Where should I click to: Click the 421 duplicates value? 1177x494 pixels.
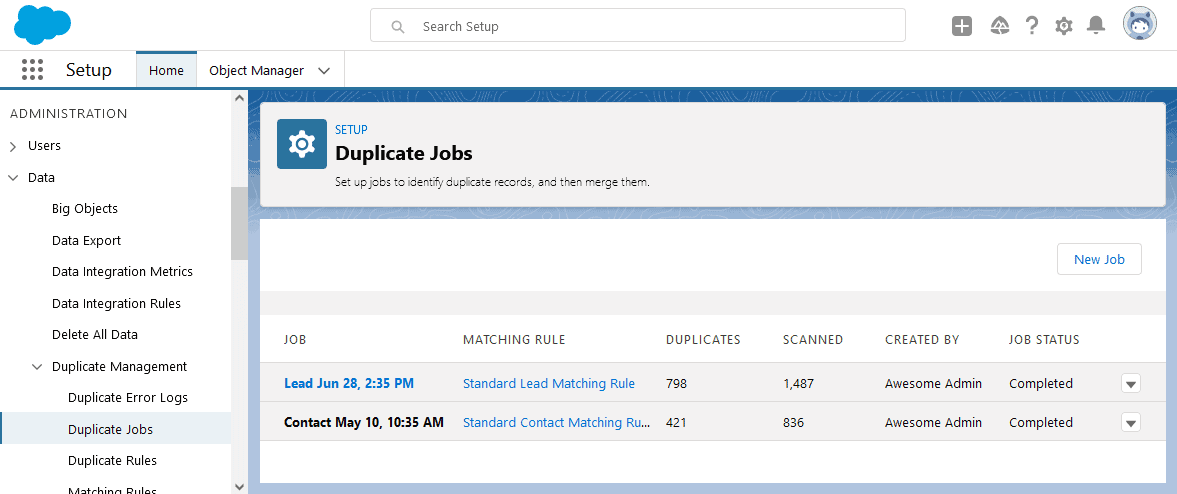(x=676, y=422)
